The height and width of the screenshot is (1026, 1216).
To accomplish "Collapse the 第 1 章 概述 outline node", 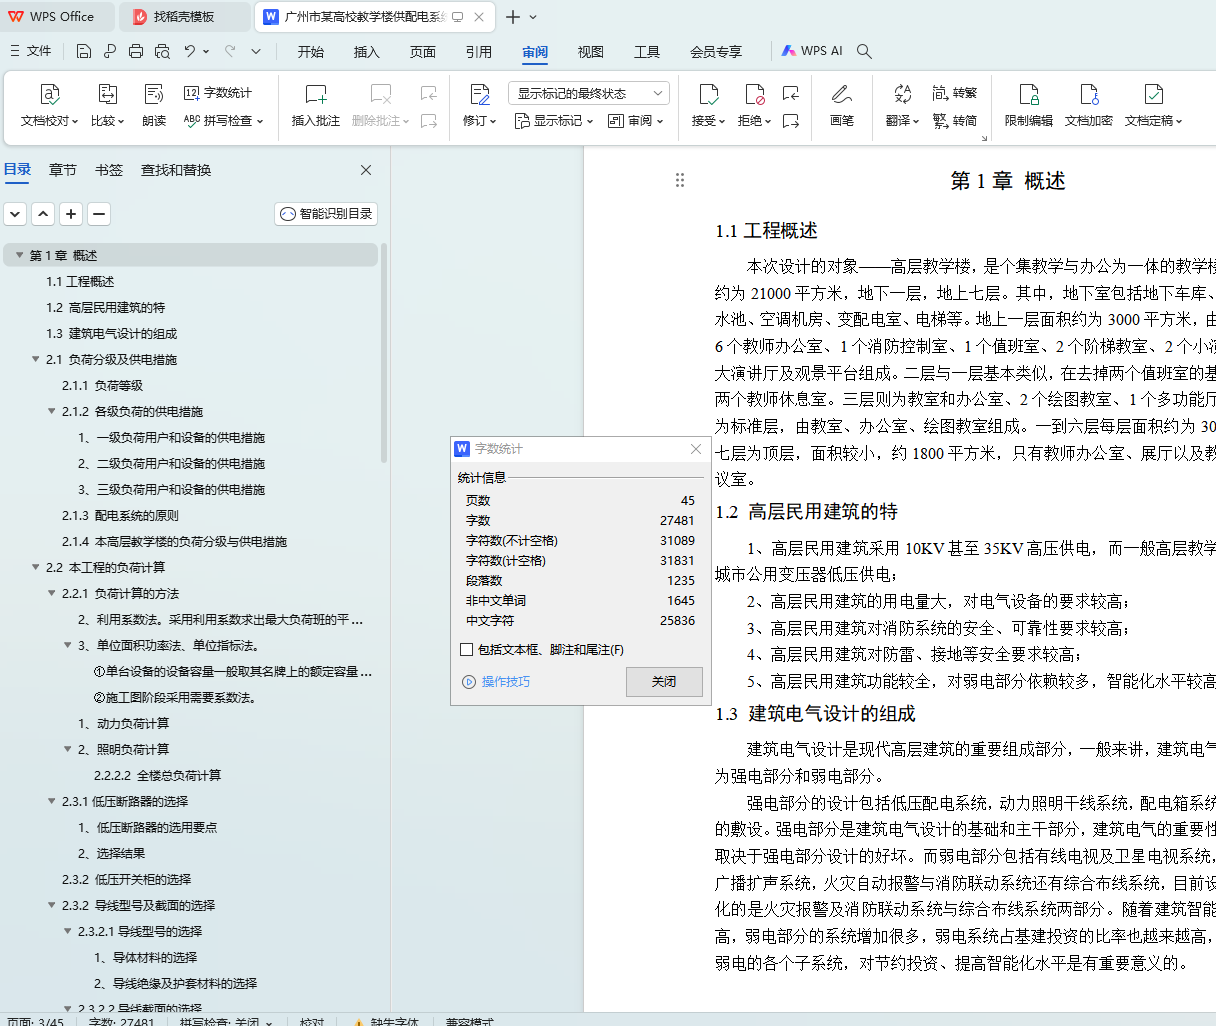I will pos(18,256).
